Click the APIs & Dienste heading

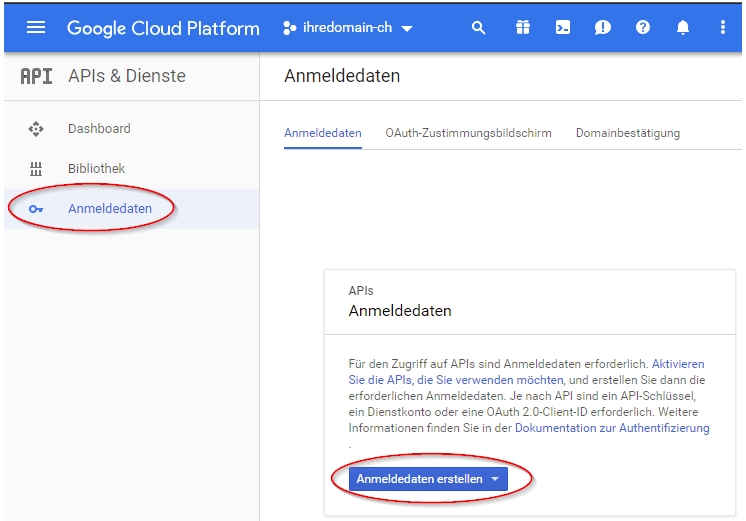127,76
